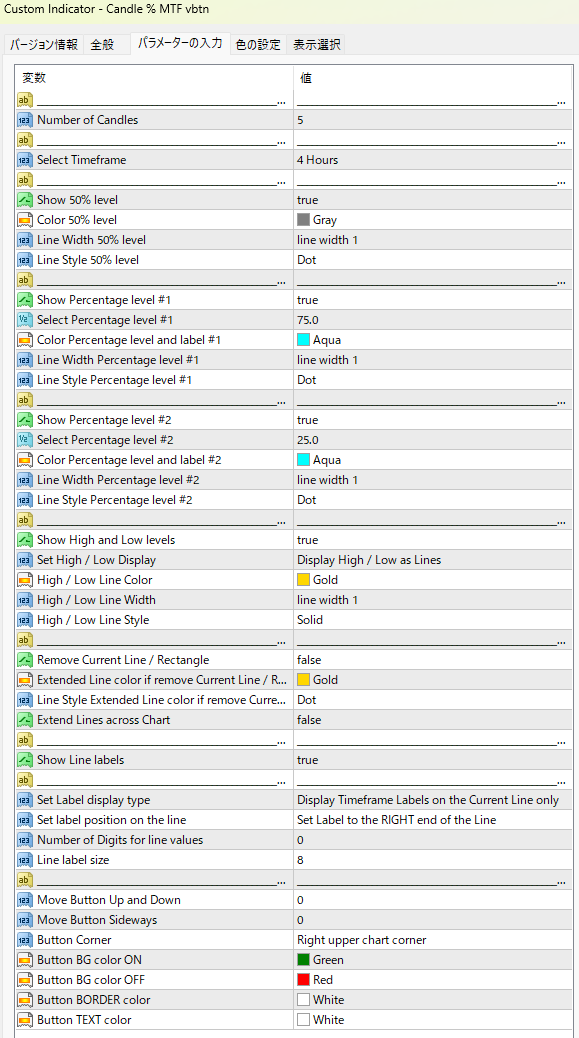
Task: Switch to the 色の設定 tab
Action: (x=258, y=44)
